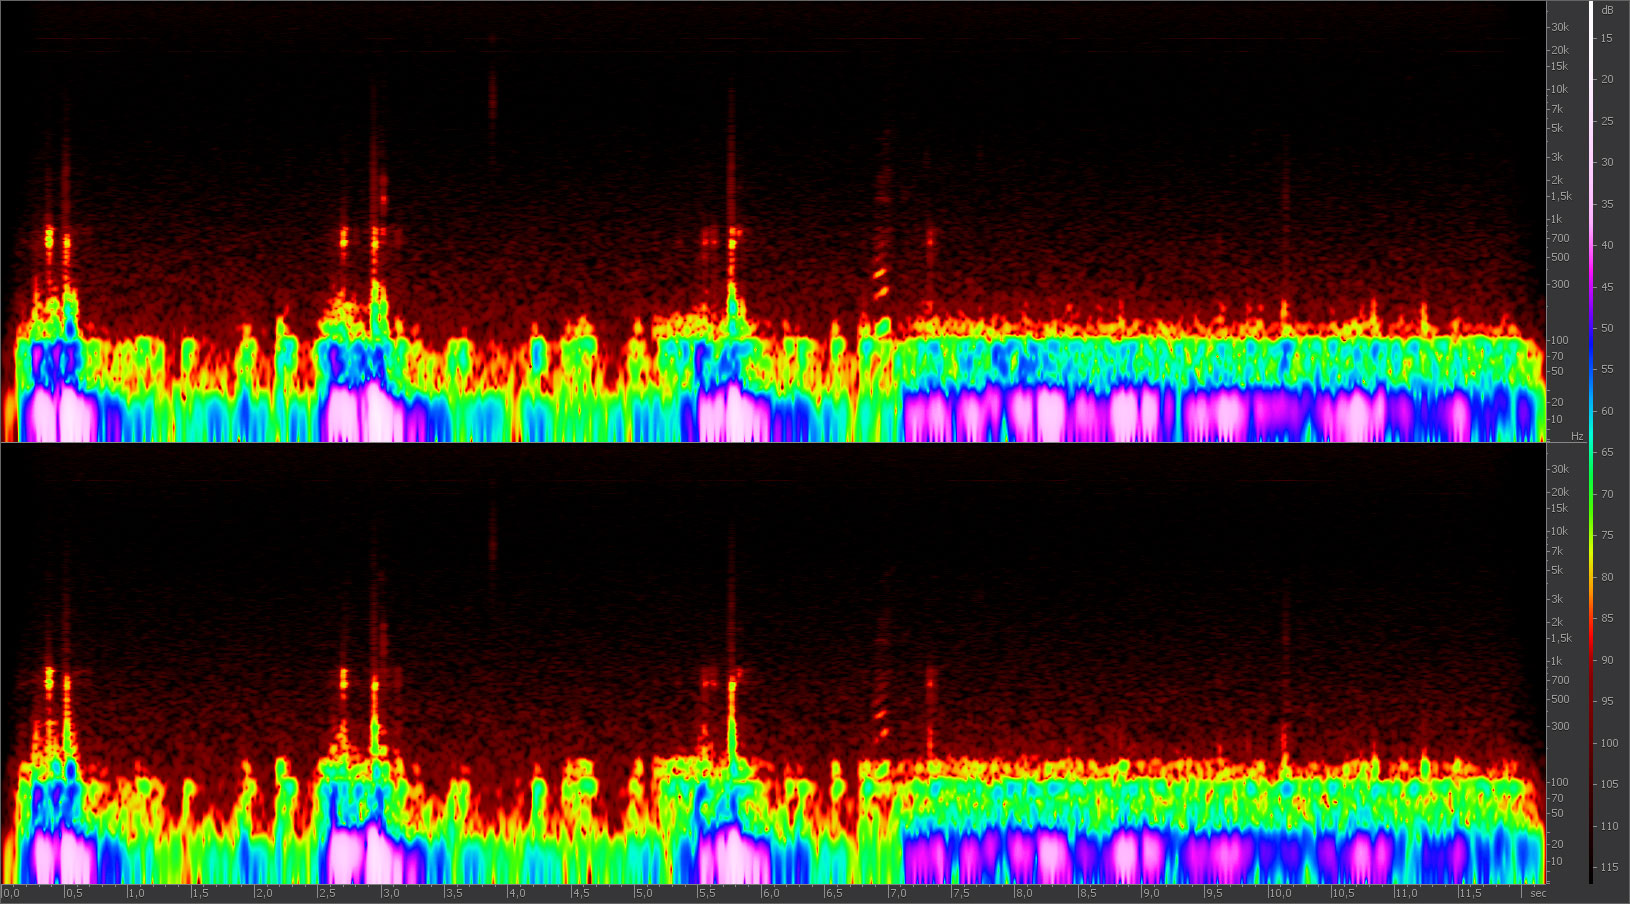
Task: Select the 11,5 second timeline marker
Action: tap(1470, 893)
